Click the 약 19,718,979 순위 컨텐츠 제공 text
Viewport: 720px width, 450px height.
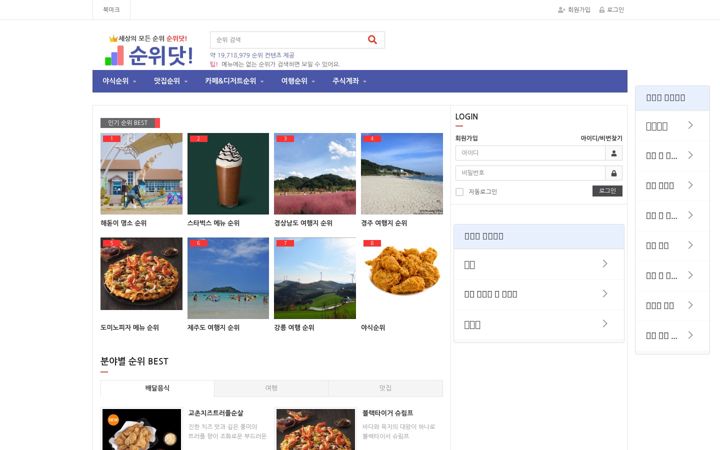pyautogui.click(x=252, y=55)
